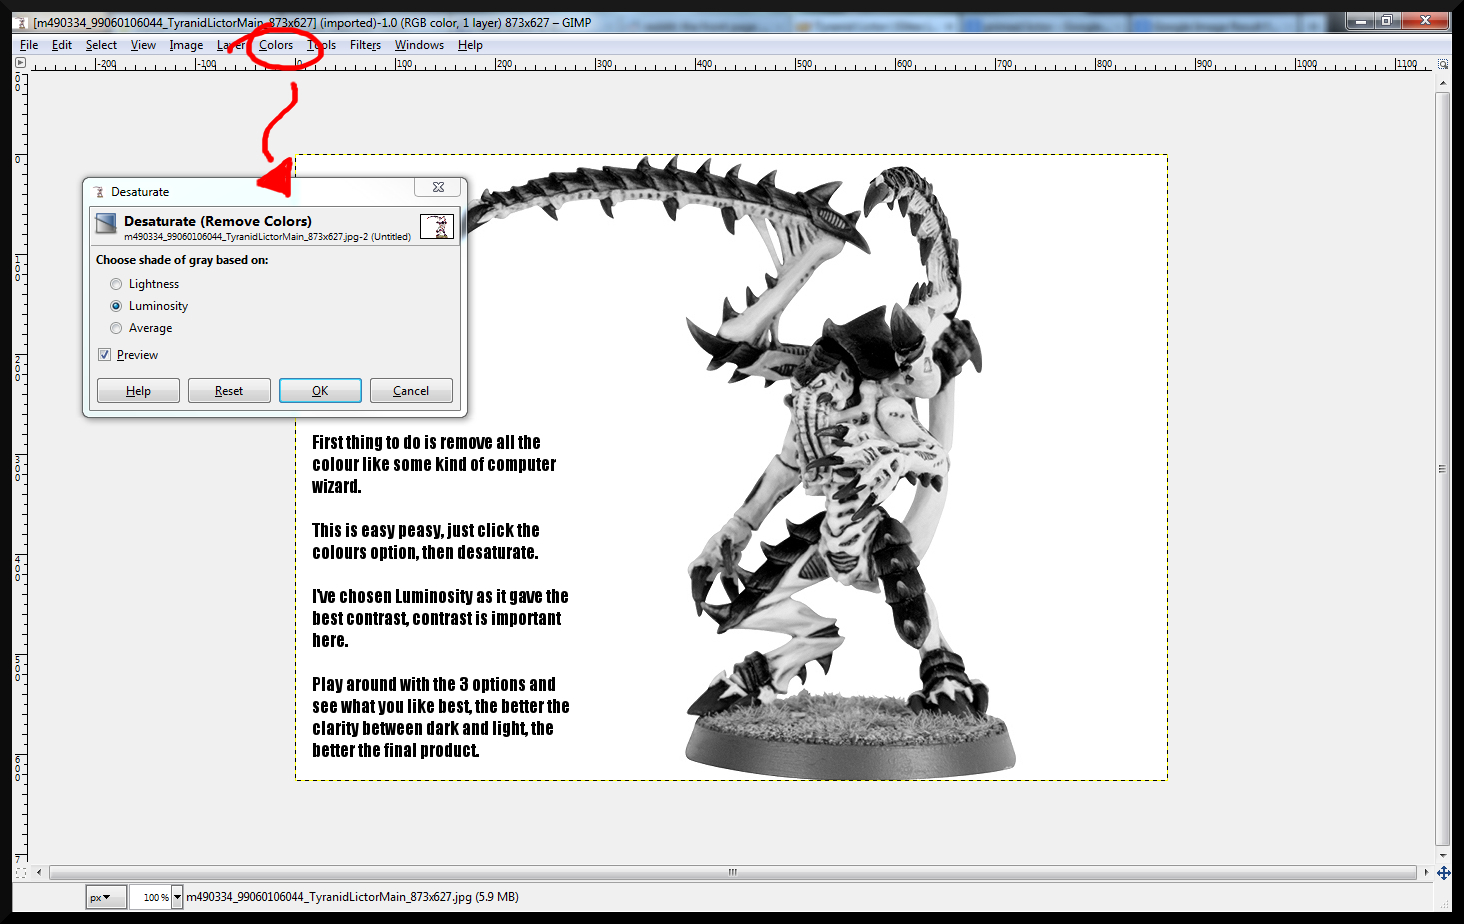Image resolution: width=1464 pixels, height=924 pixels.
Task: Click the 100% zoom input field
Action: pos(150,897)
